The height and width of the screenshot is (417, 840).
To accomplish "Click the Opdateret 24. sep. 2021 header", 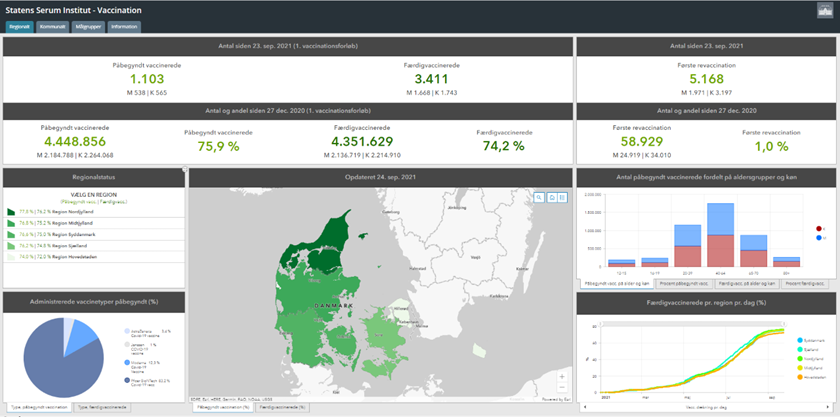I will (x=380, y=177).
